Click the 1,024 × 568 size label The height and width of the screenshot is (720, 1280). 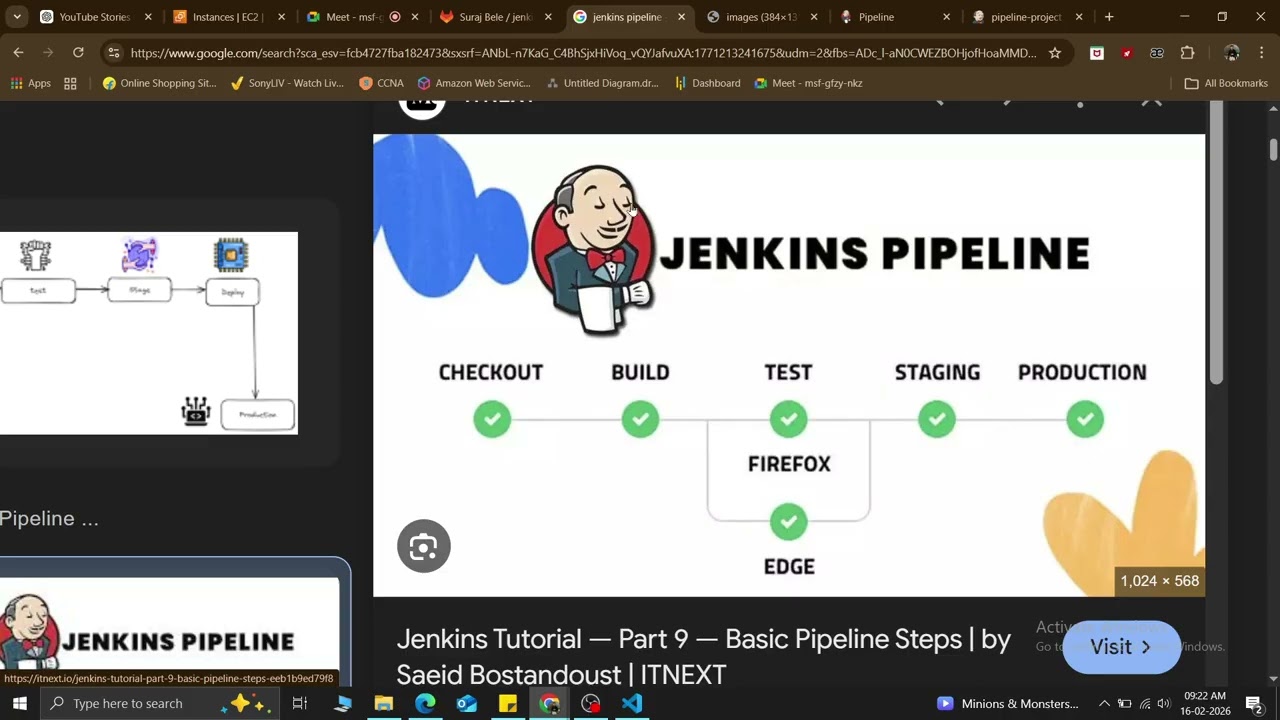pos(1159,581)
